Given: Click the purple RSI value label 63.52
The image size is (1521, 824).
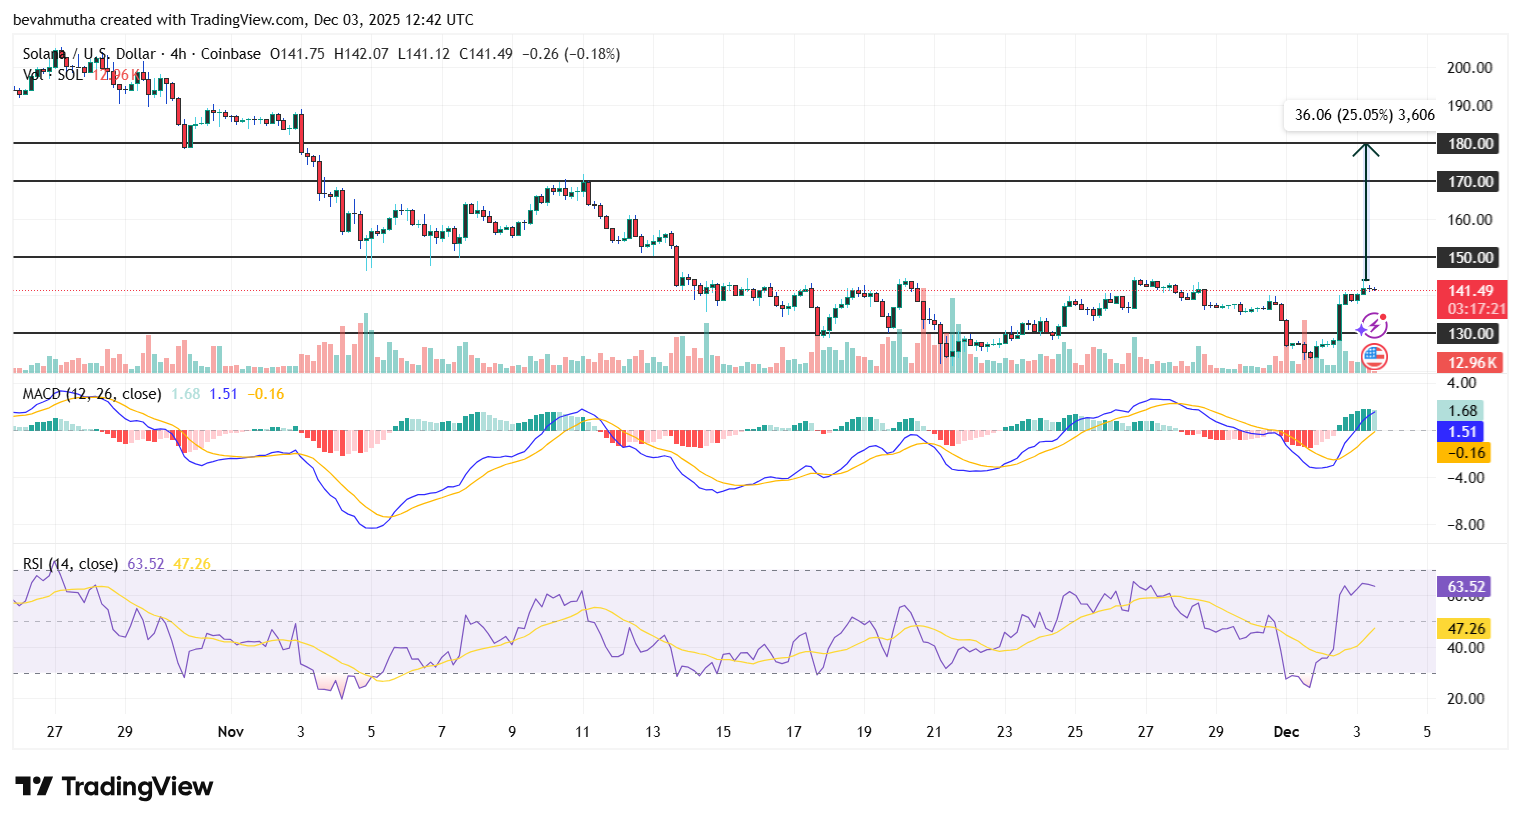Looking at the screenshot, I should coord(1465,587).
